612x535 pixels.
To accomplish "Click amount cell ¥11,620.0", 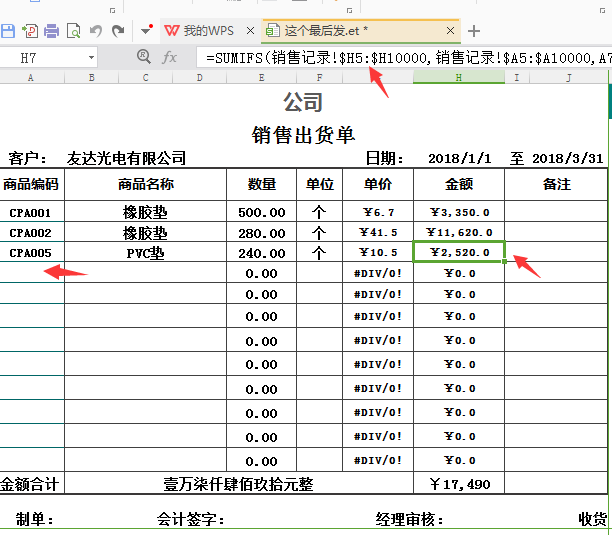I will click(459, 233).
